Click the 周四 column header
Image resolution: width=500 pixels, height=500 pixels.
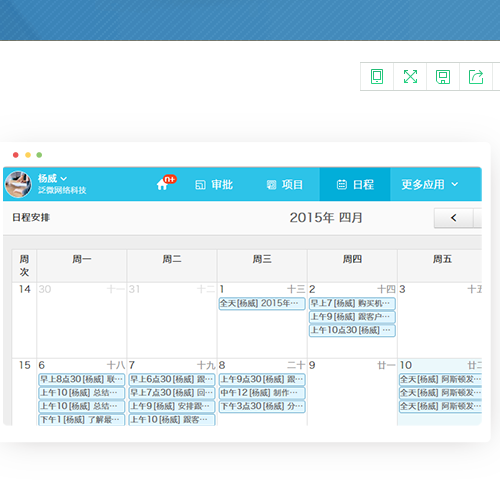point(352,265)
